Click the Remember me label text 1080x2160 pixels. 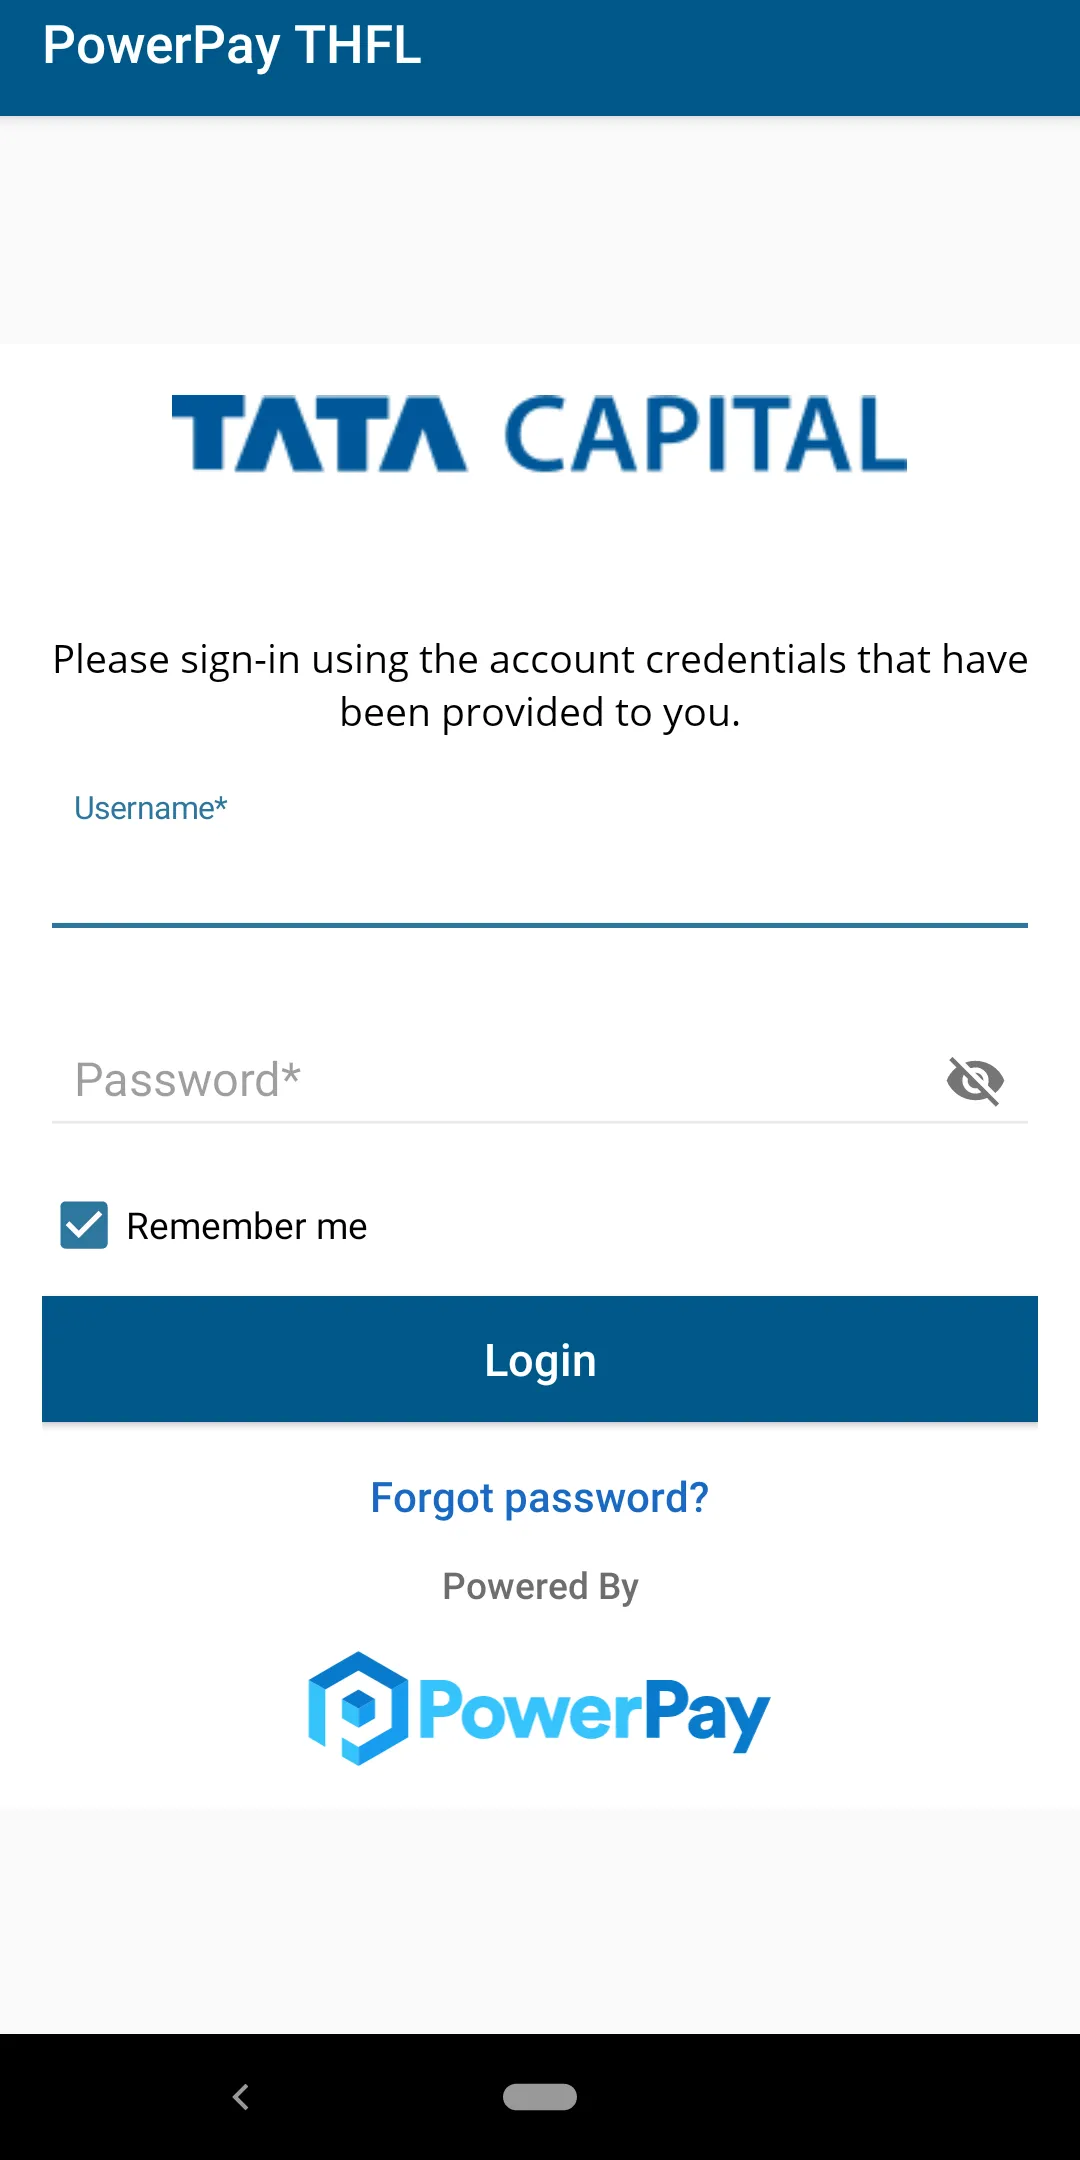coord(247,1227)
